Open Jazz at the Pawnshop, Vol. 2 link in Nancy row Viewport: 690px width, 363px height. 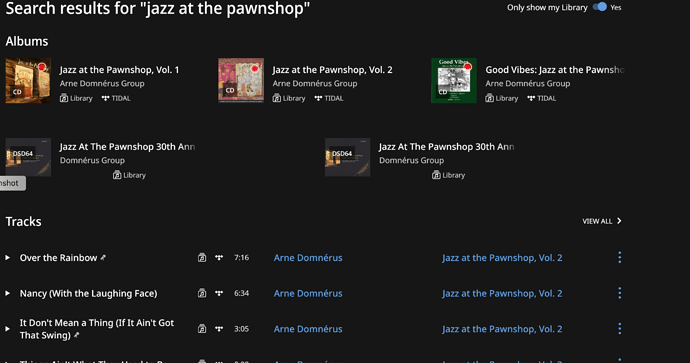click(x=502, y=293)
